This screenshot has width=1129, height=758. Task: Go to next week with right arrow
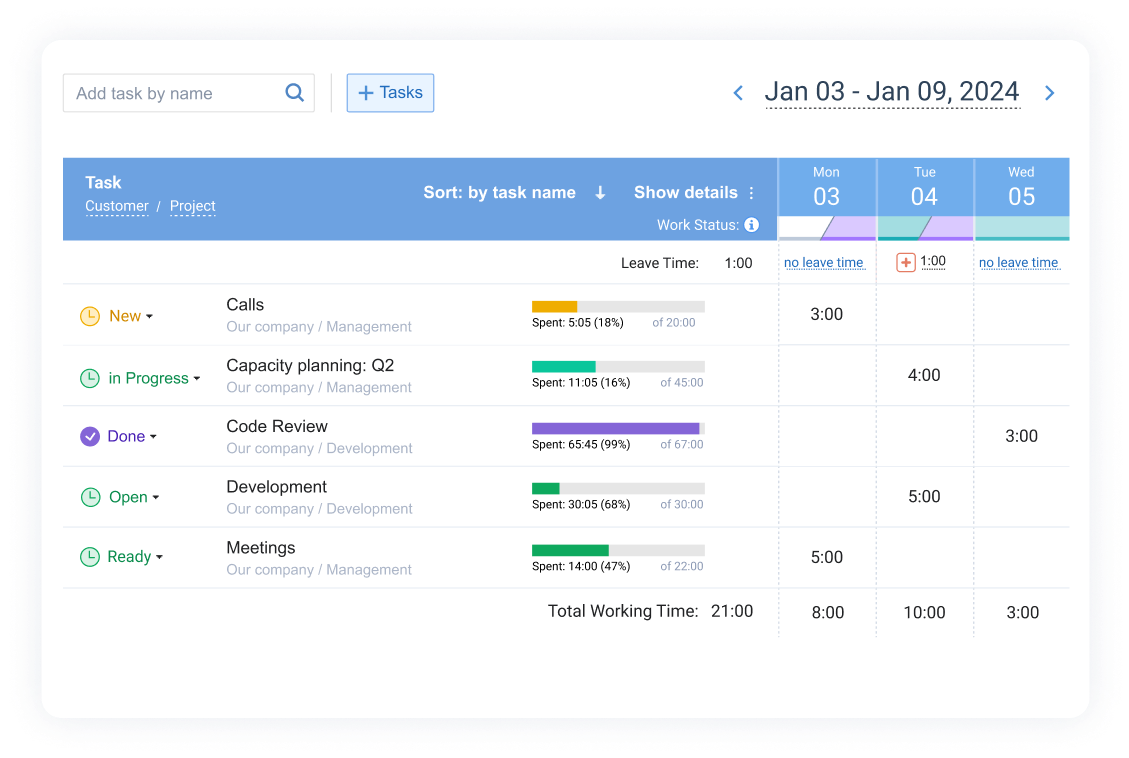pyautogui.click(x=1049, y=92)
